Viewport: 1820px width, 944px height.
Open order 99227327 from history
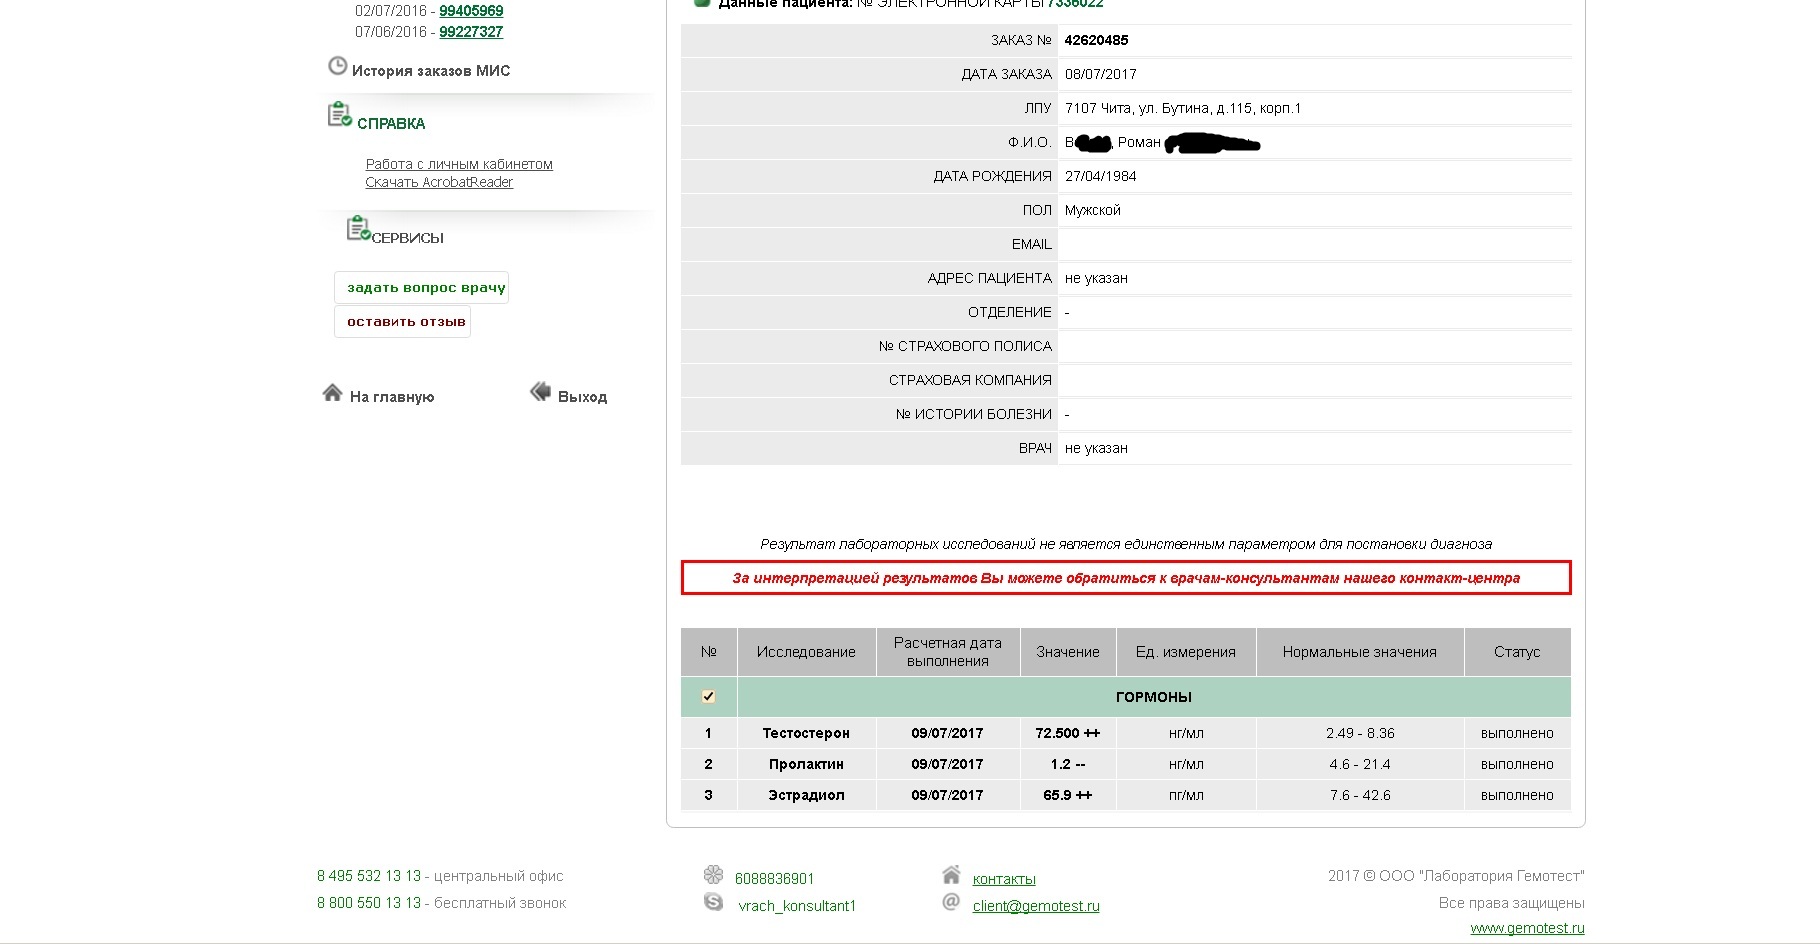coord(471,32)
